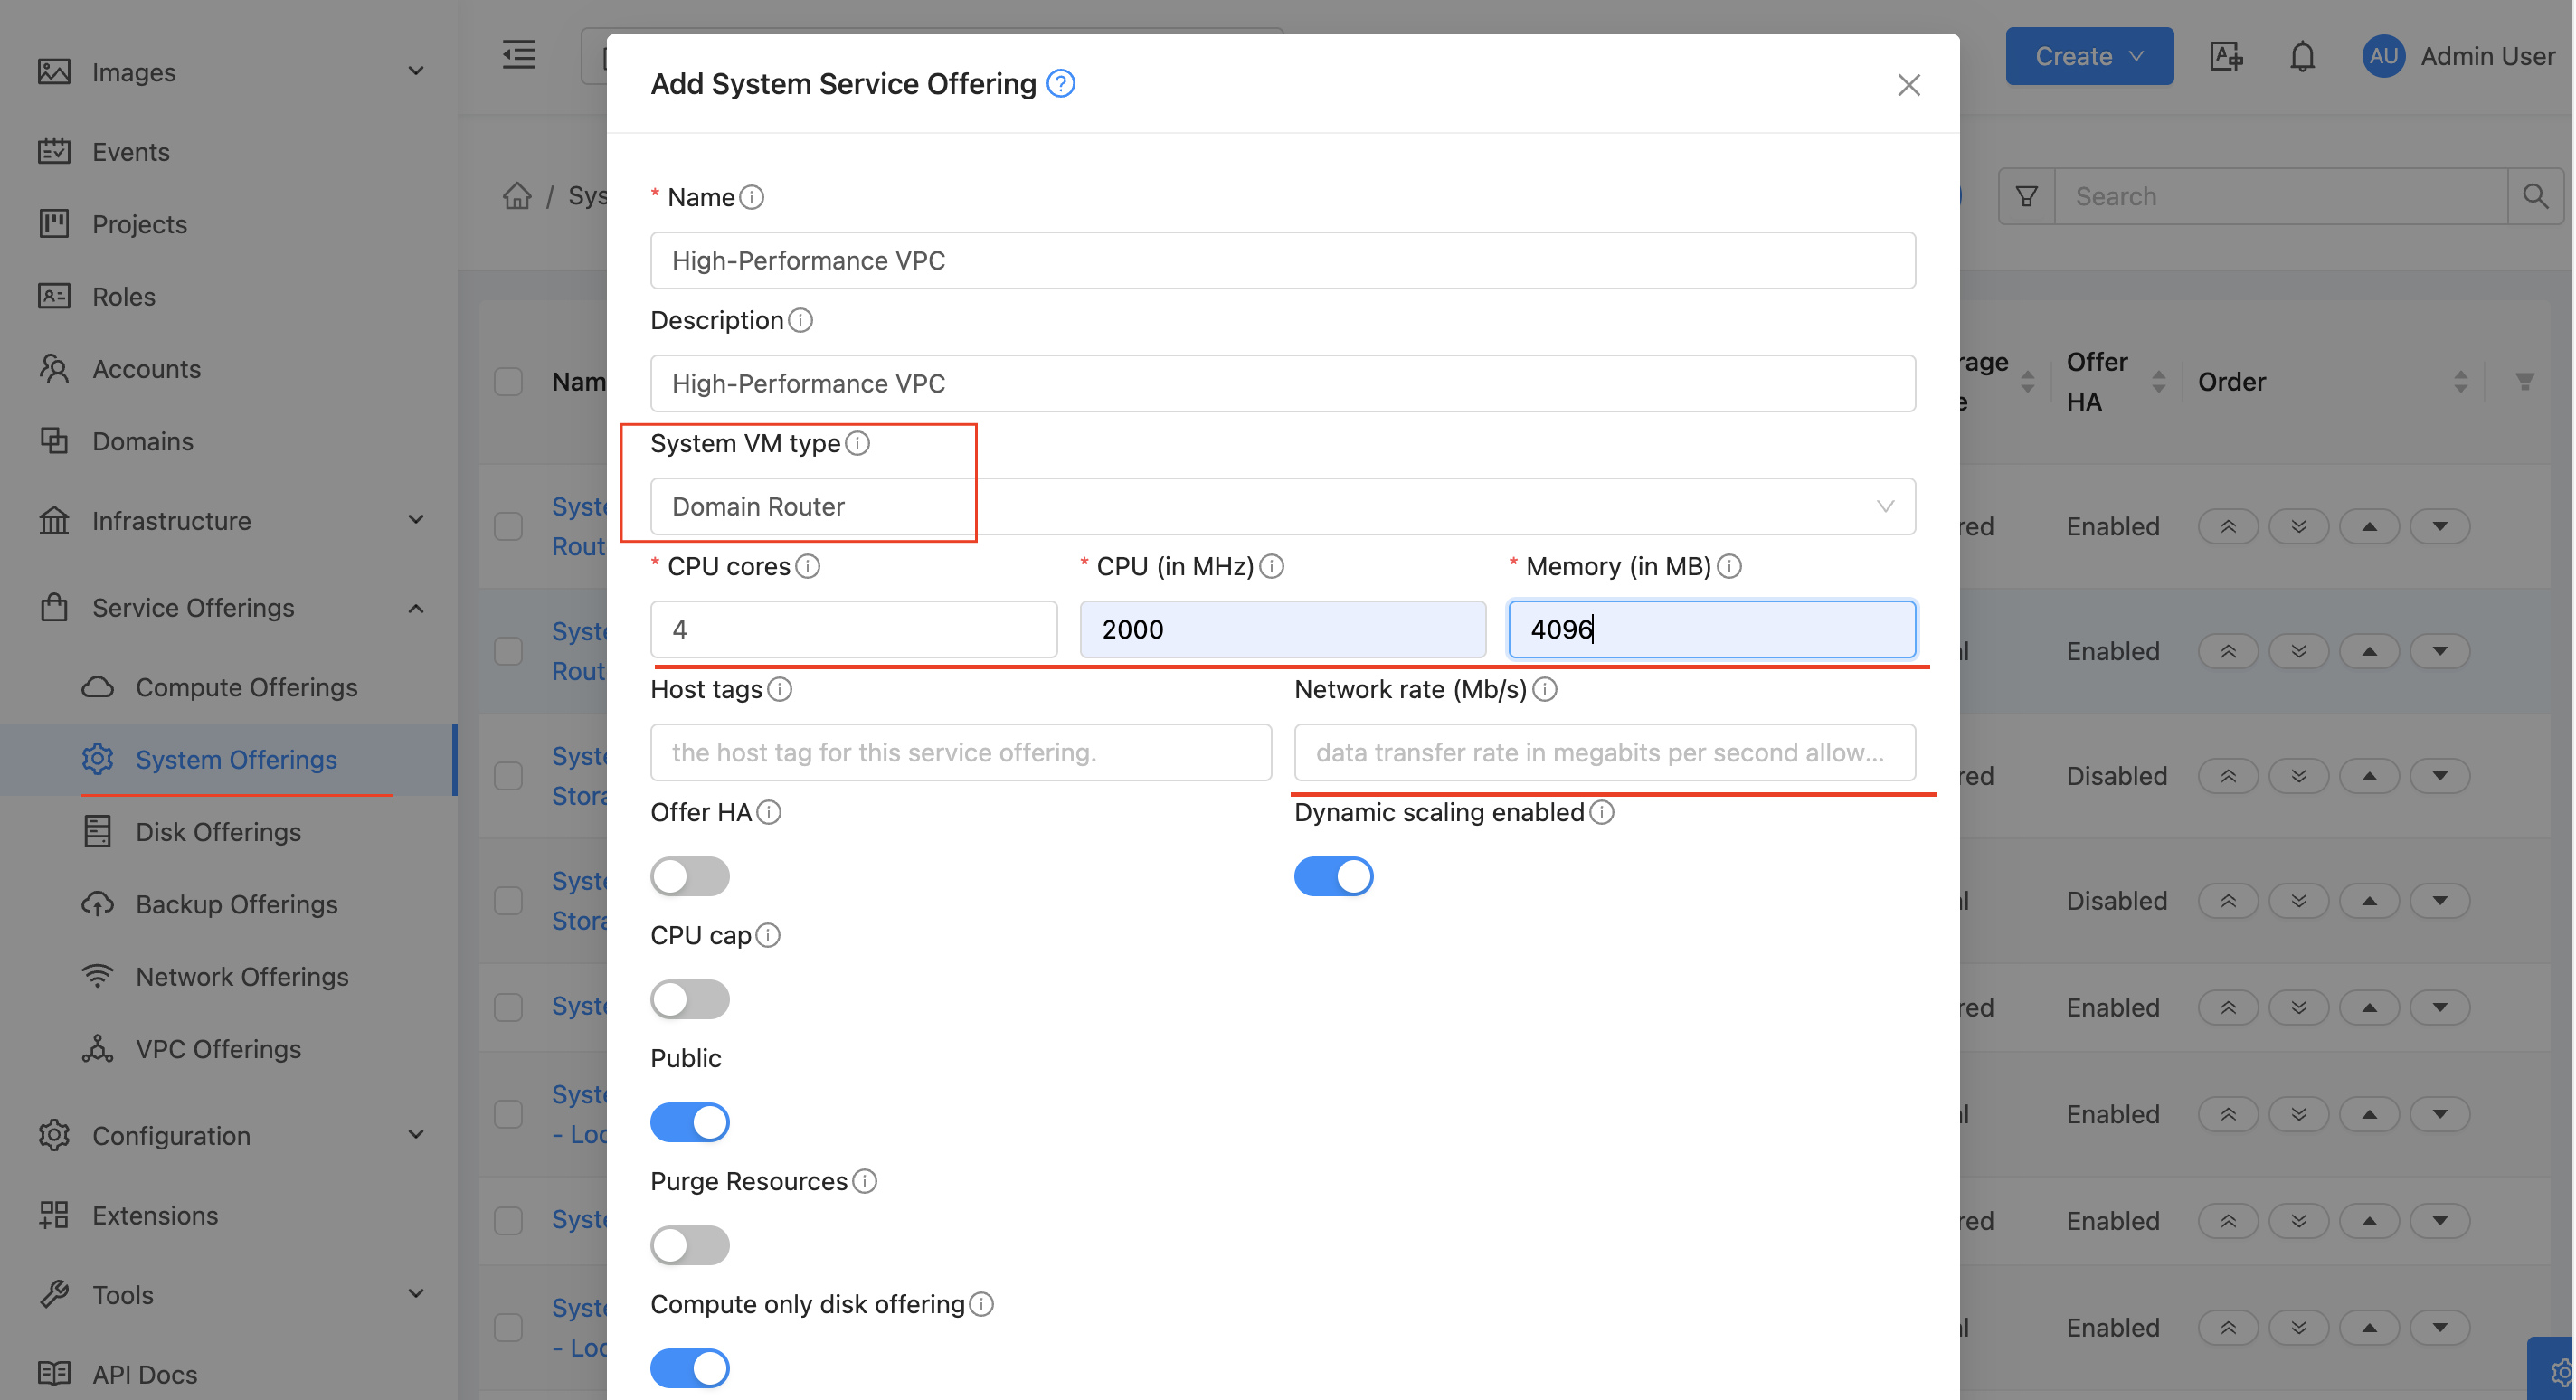Move first row down one position
The width and height of the screenshot is (2576, 1400).
tap(2439, 526)
